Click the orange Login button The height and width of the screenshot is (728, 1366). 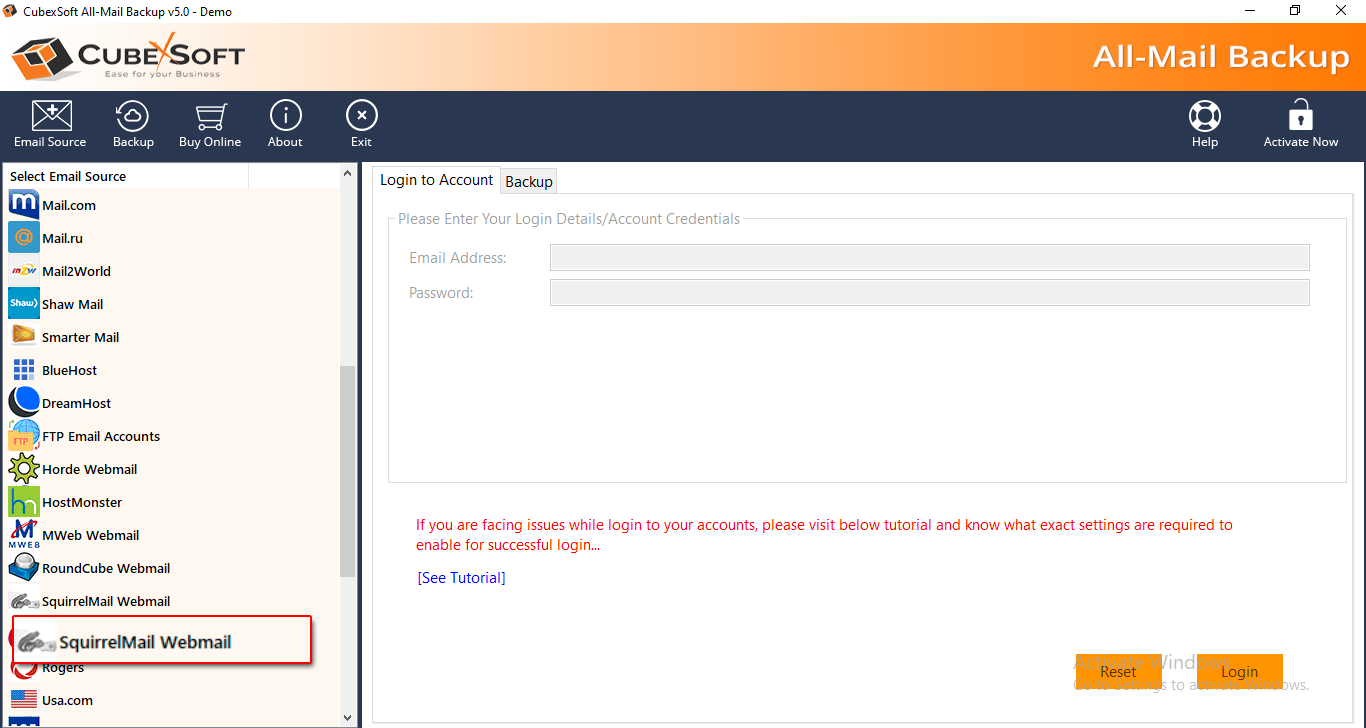[x=1239, y=672]
